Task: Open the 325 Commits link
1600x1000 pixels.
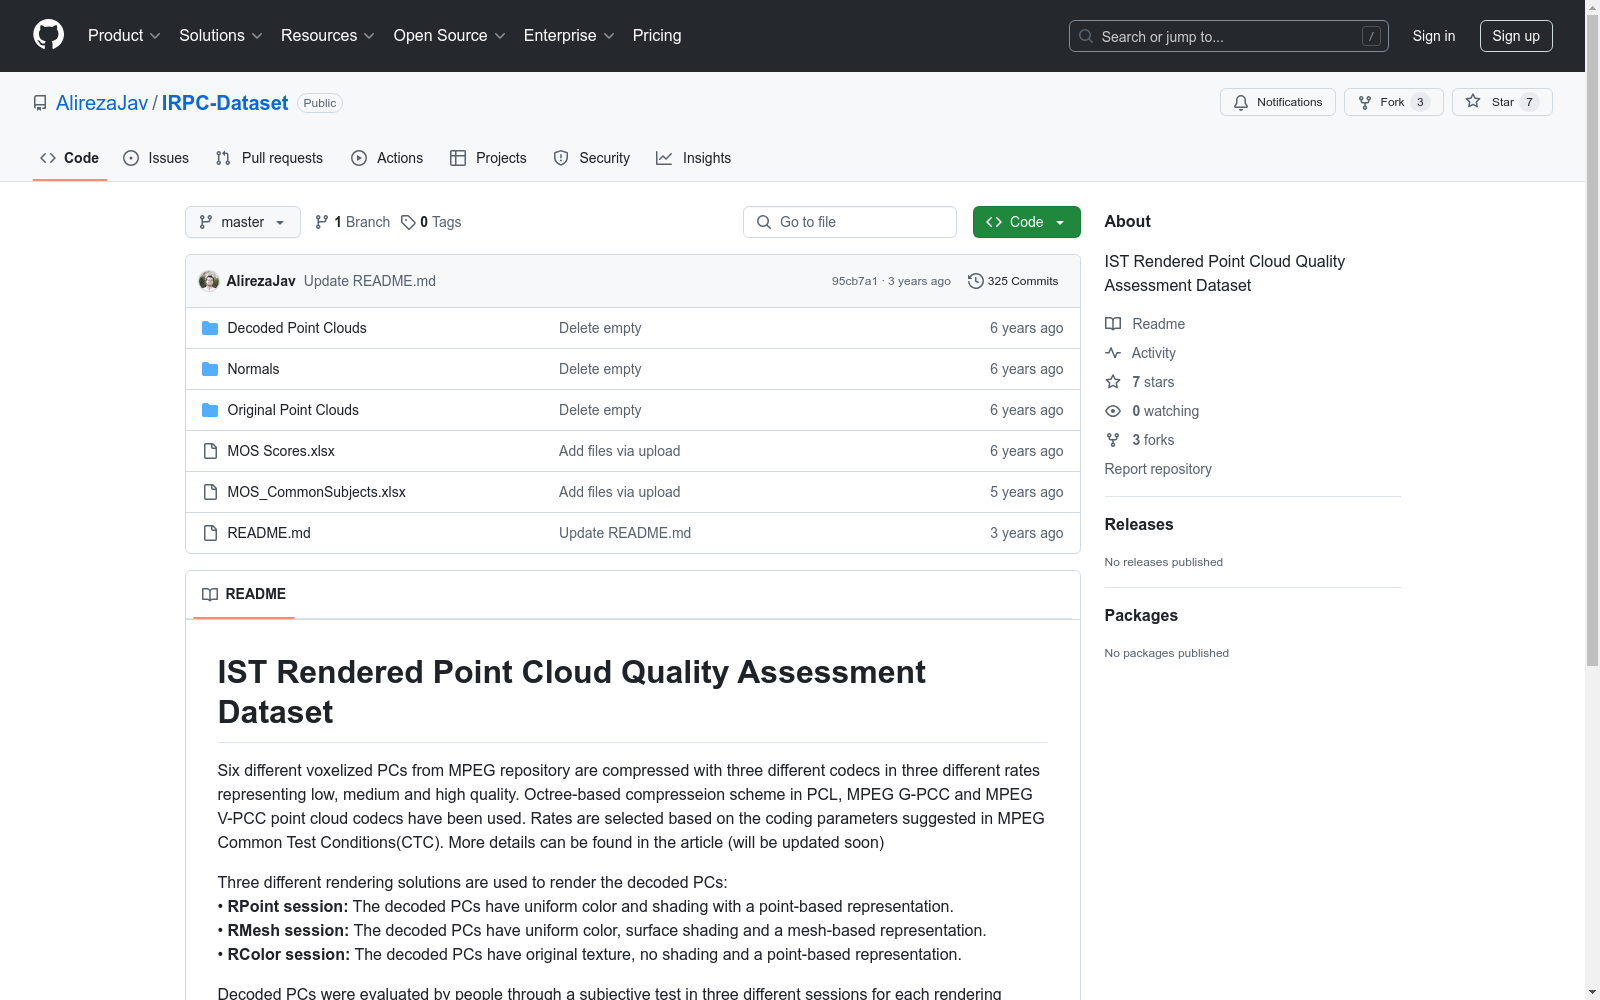Action: coord(1013,281)
